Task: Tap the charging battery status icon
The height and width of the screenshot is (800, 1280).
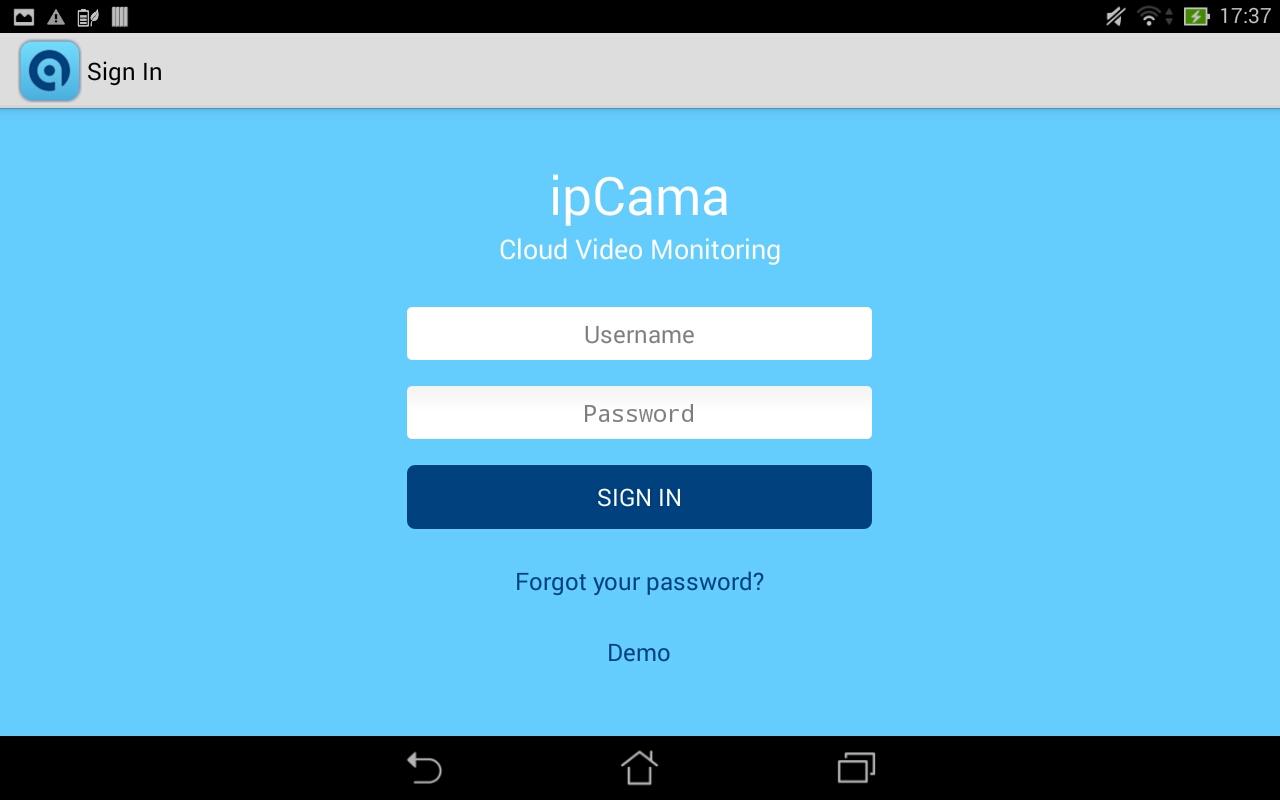Action: click(x=1196, y=16)
